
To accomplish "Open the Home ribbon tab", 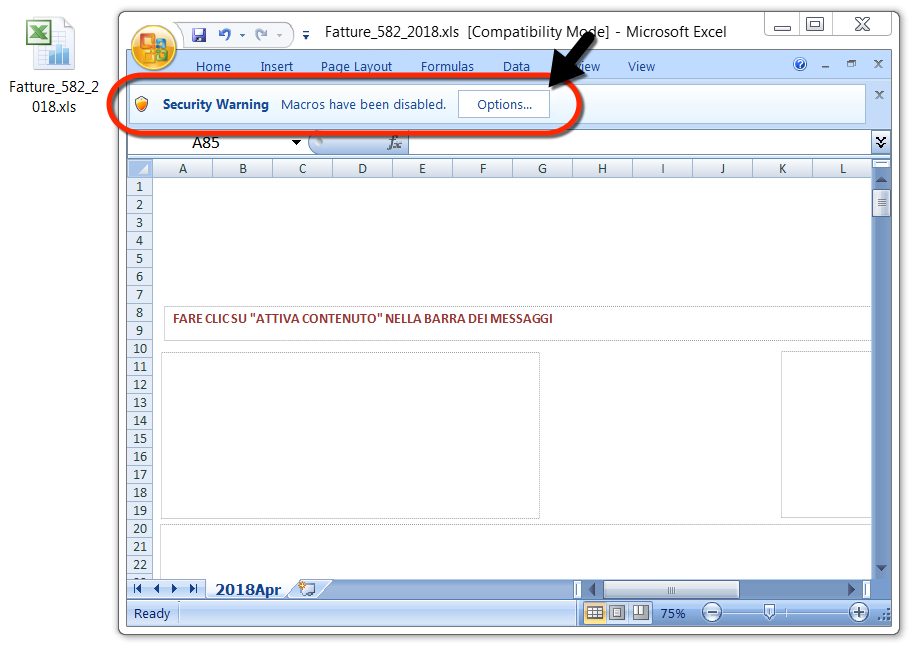I will [x=213, y=67].
